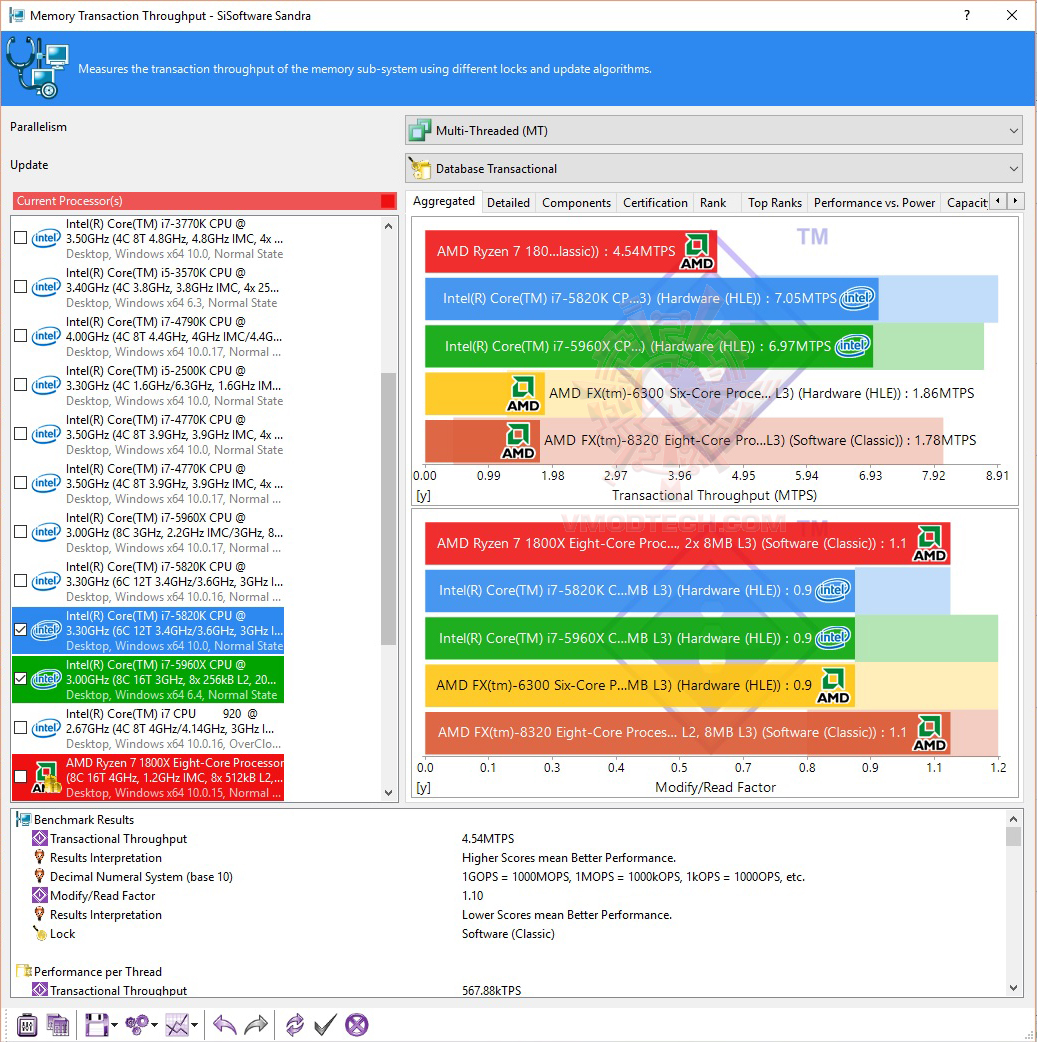Check the Intel Core i7-3770K processor box
The image size is (1037, 1042).
tap(21, 238)
